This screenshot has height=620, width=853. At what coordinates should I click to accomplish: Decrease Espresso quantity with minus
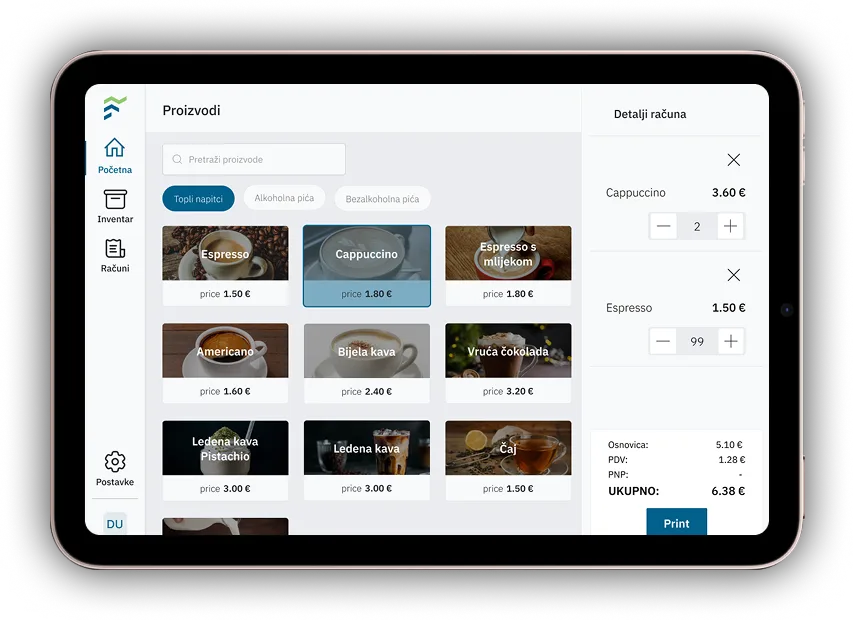(663, 342)
